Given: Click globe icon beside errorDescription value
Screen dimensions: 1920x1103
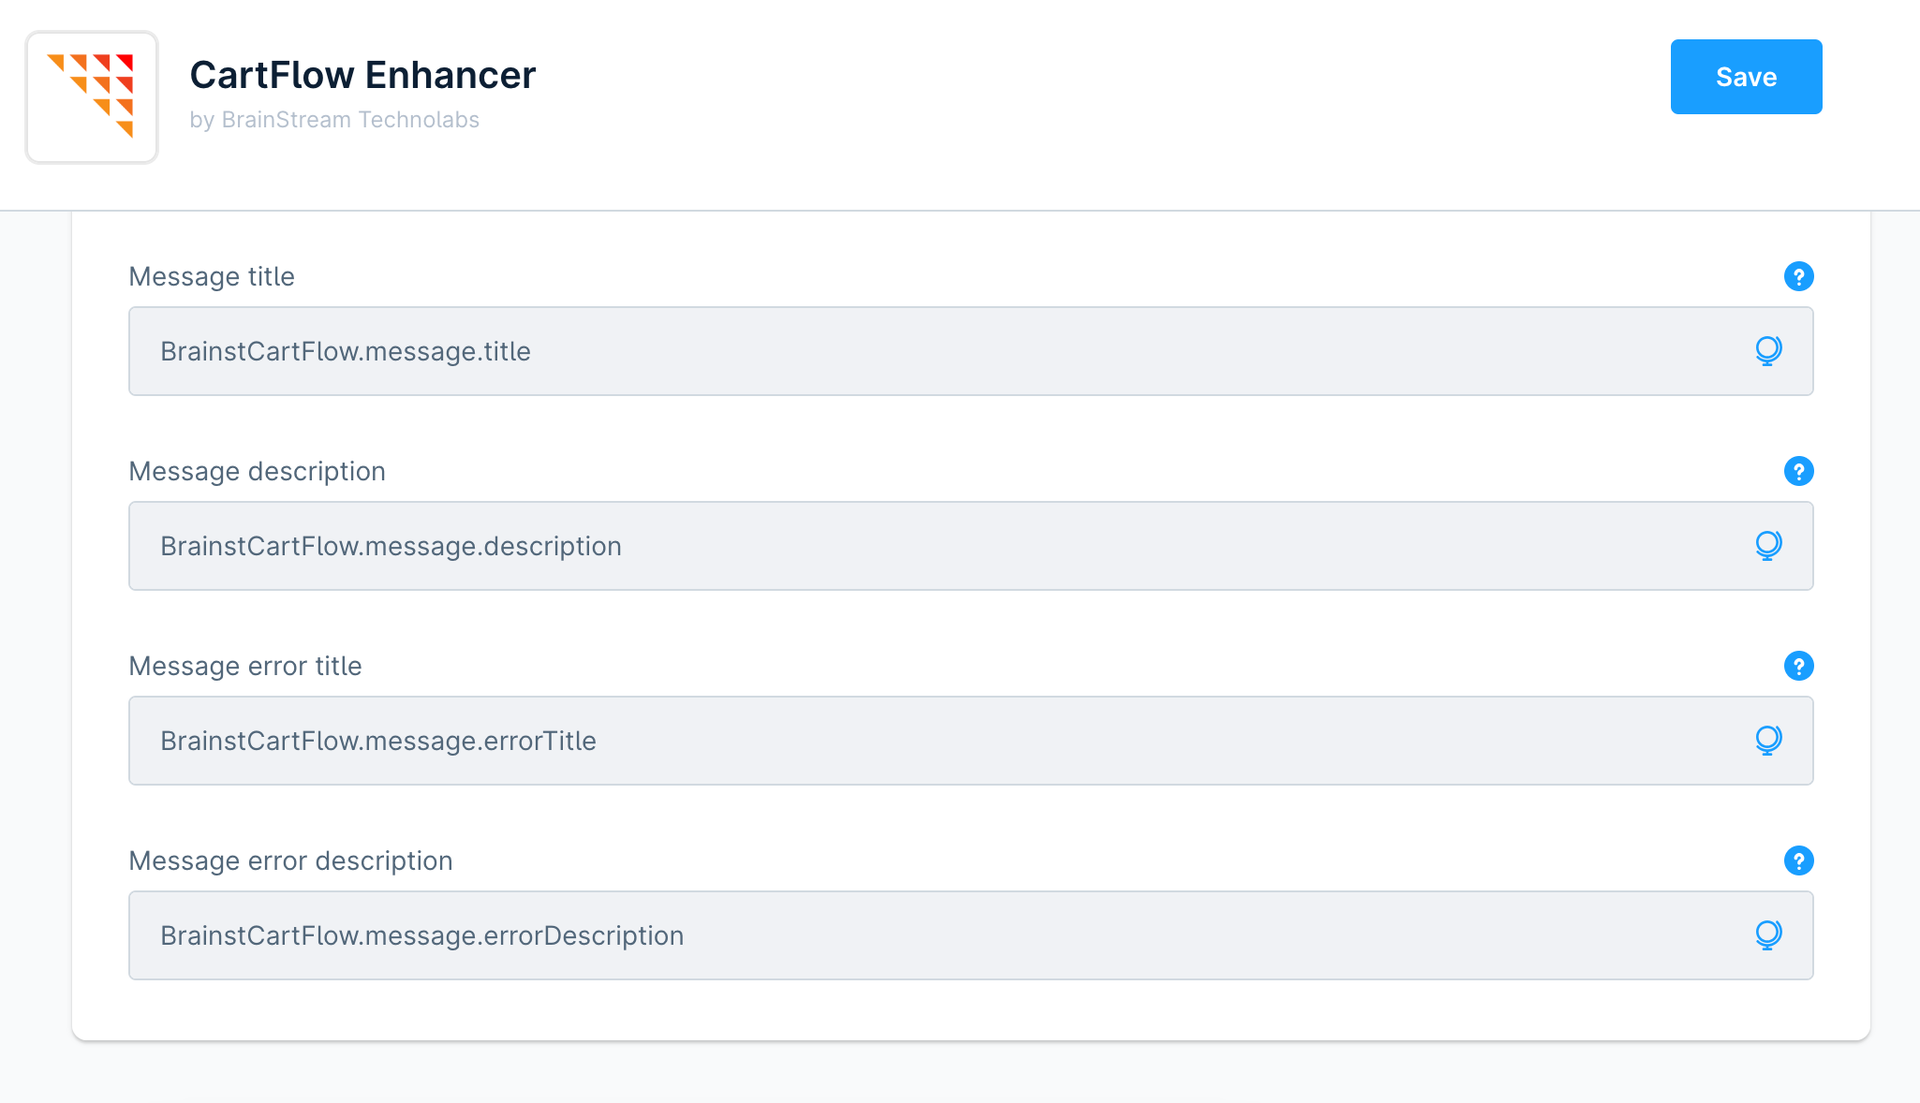Looking at the screenshot, I should point(1770,935).
